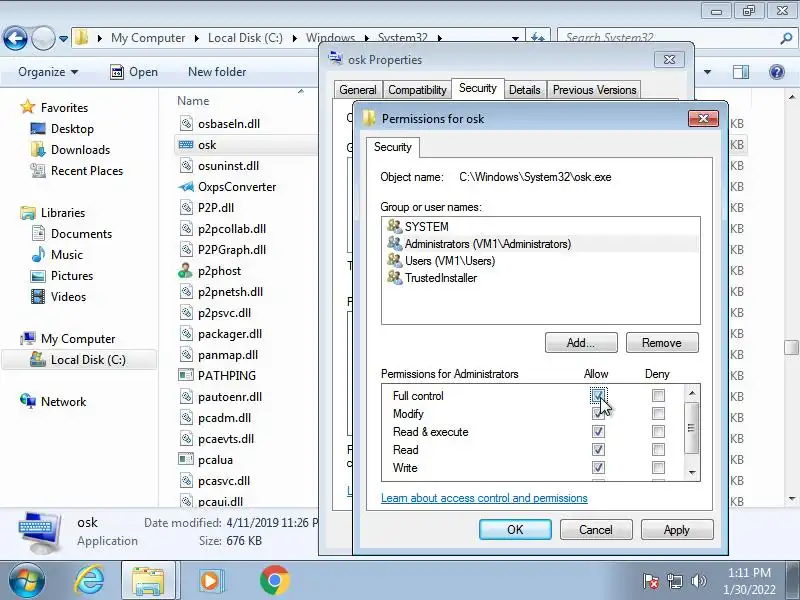Open the Windows Start menu
800x600 pixels.
[x=26, y=581]
